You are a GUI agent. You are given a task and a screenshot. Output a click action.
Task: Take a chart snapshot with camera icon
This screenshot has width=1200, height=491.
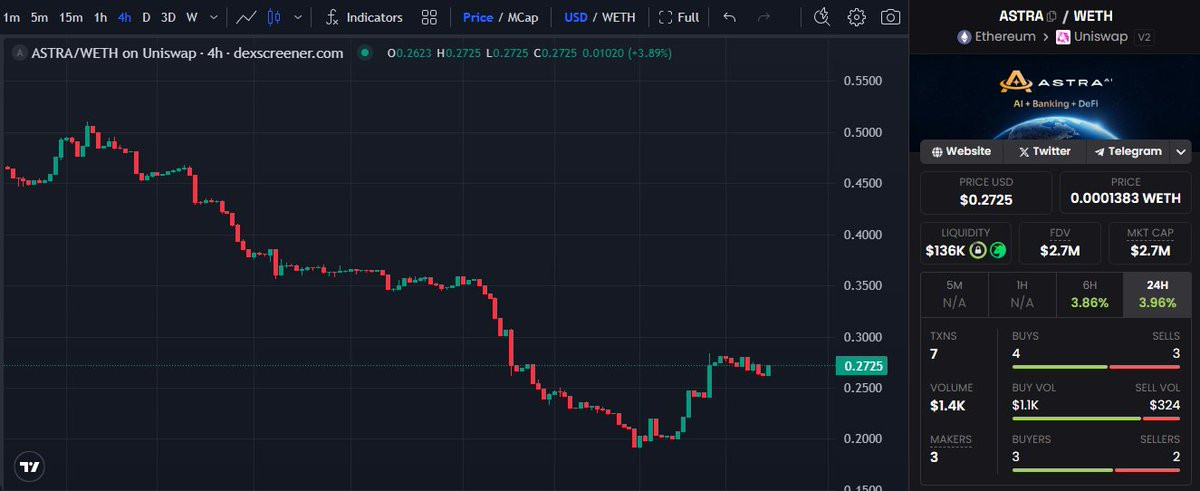[x=890, y=17]
